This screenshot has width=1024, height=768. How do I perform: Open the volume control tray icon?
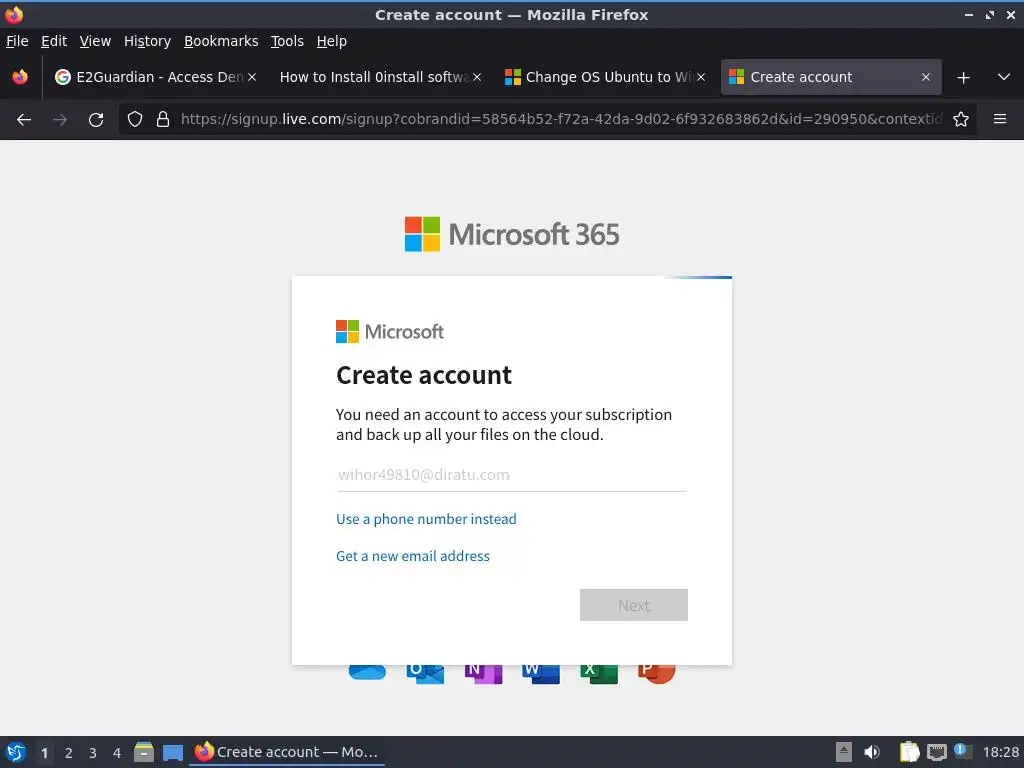point(872,752)
